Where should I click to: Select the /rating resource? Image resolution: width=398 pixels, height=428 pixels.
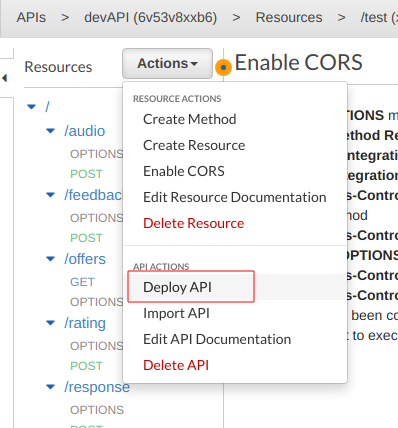click(85, 323)
